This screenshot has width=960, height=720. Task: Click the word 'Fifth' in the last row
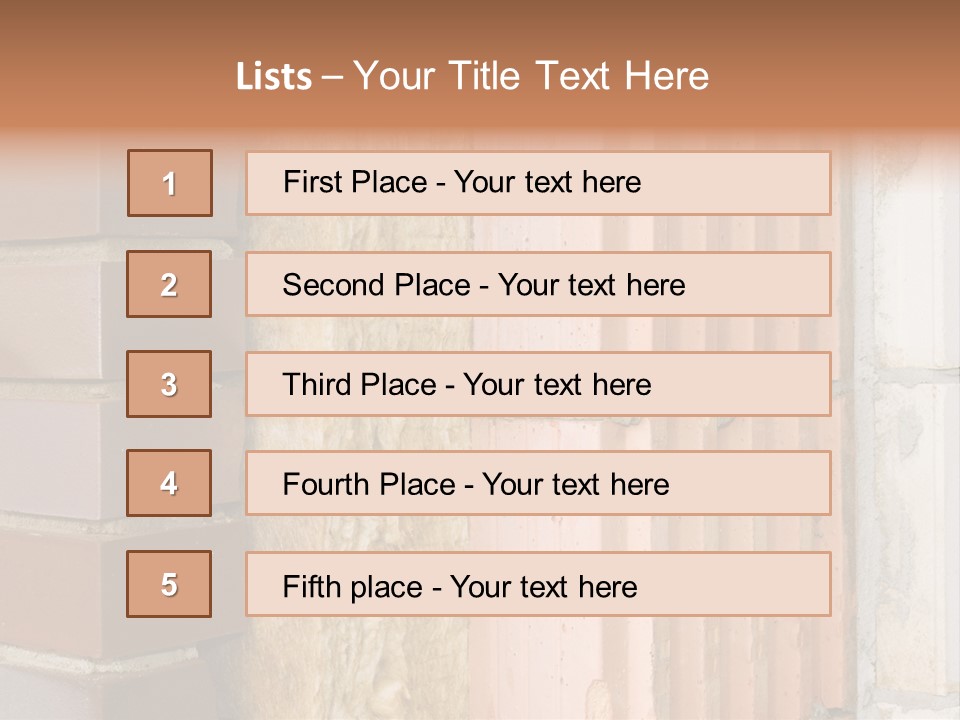311,586
